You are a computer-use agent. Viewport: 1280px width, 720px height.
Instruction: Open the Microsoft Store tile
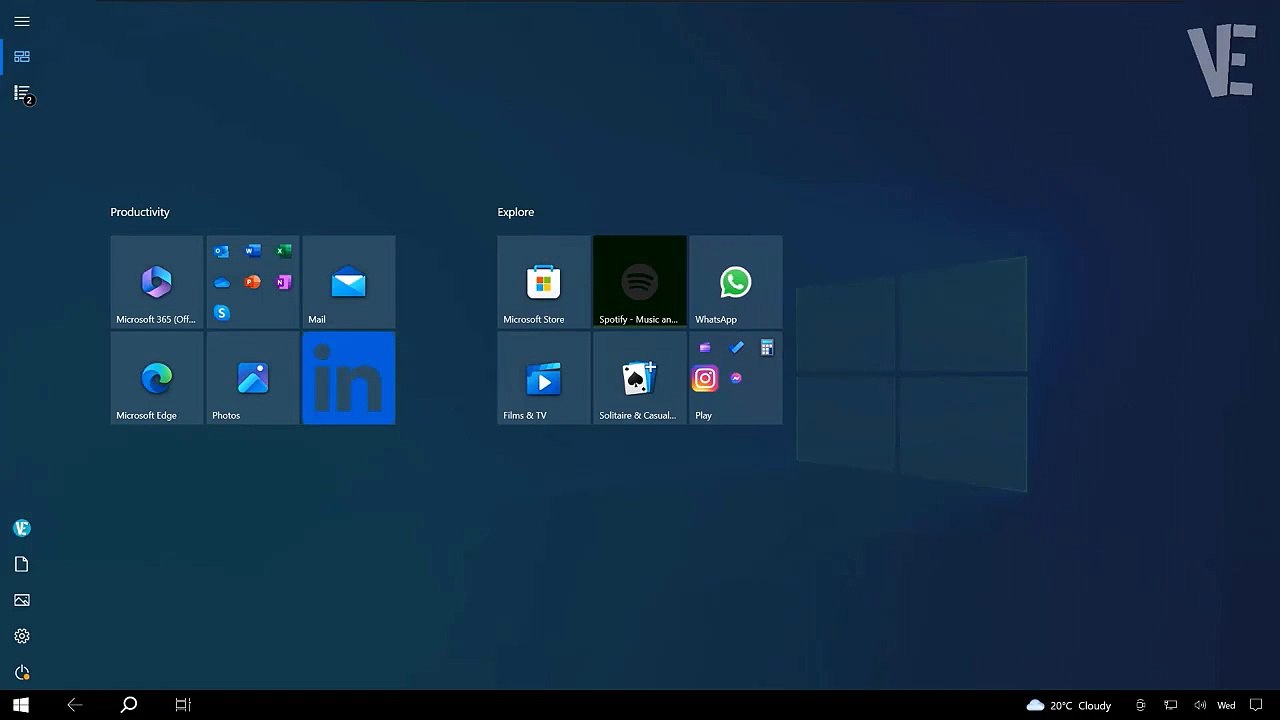coord(544,282)
